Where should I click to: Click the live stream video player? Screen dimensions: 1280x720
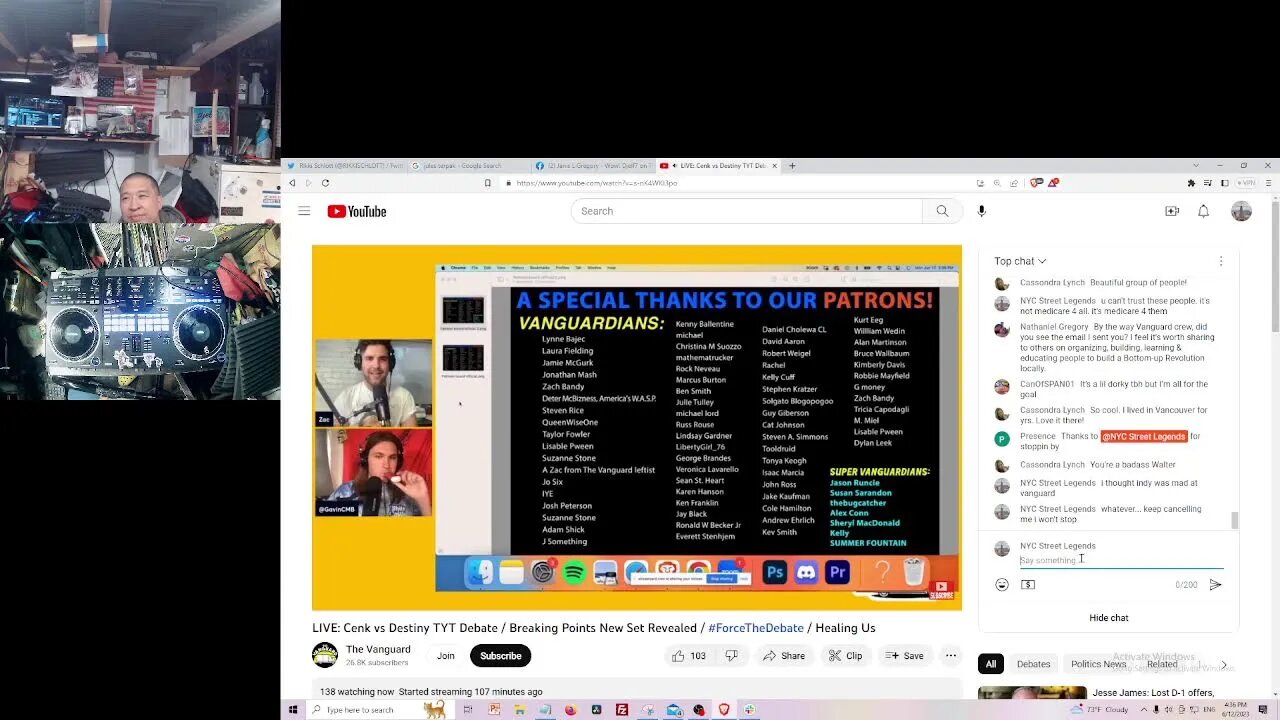(637, 427)
